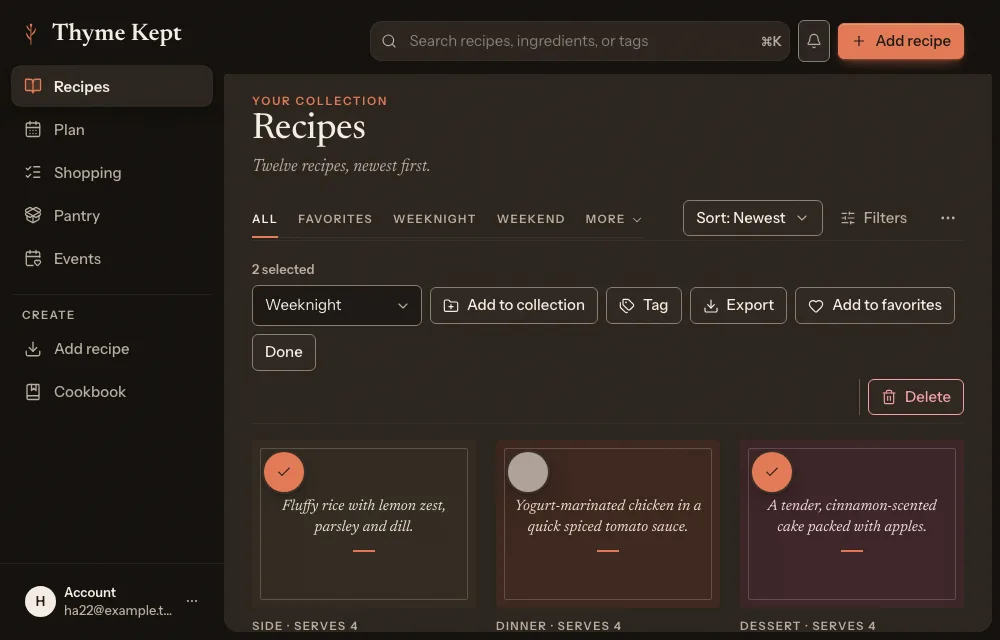
Task: Click the Search recipes input field
Action: coord(580,41)
